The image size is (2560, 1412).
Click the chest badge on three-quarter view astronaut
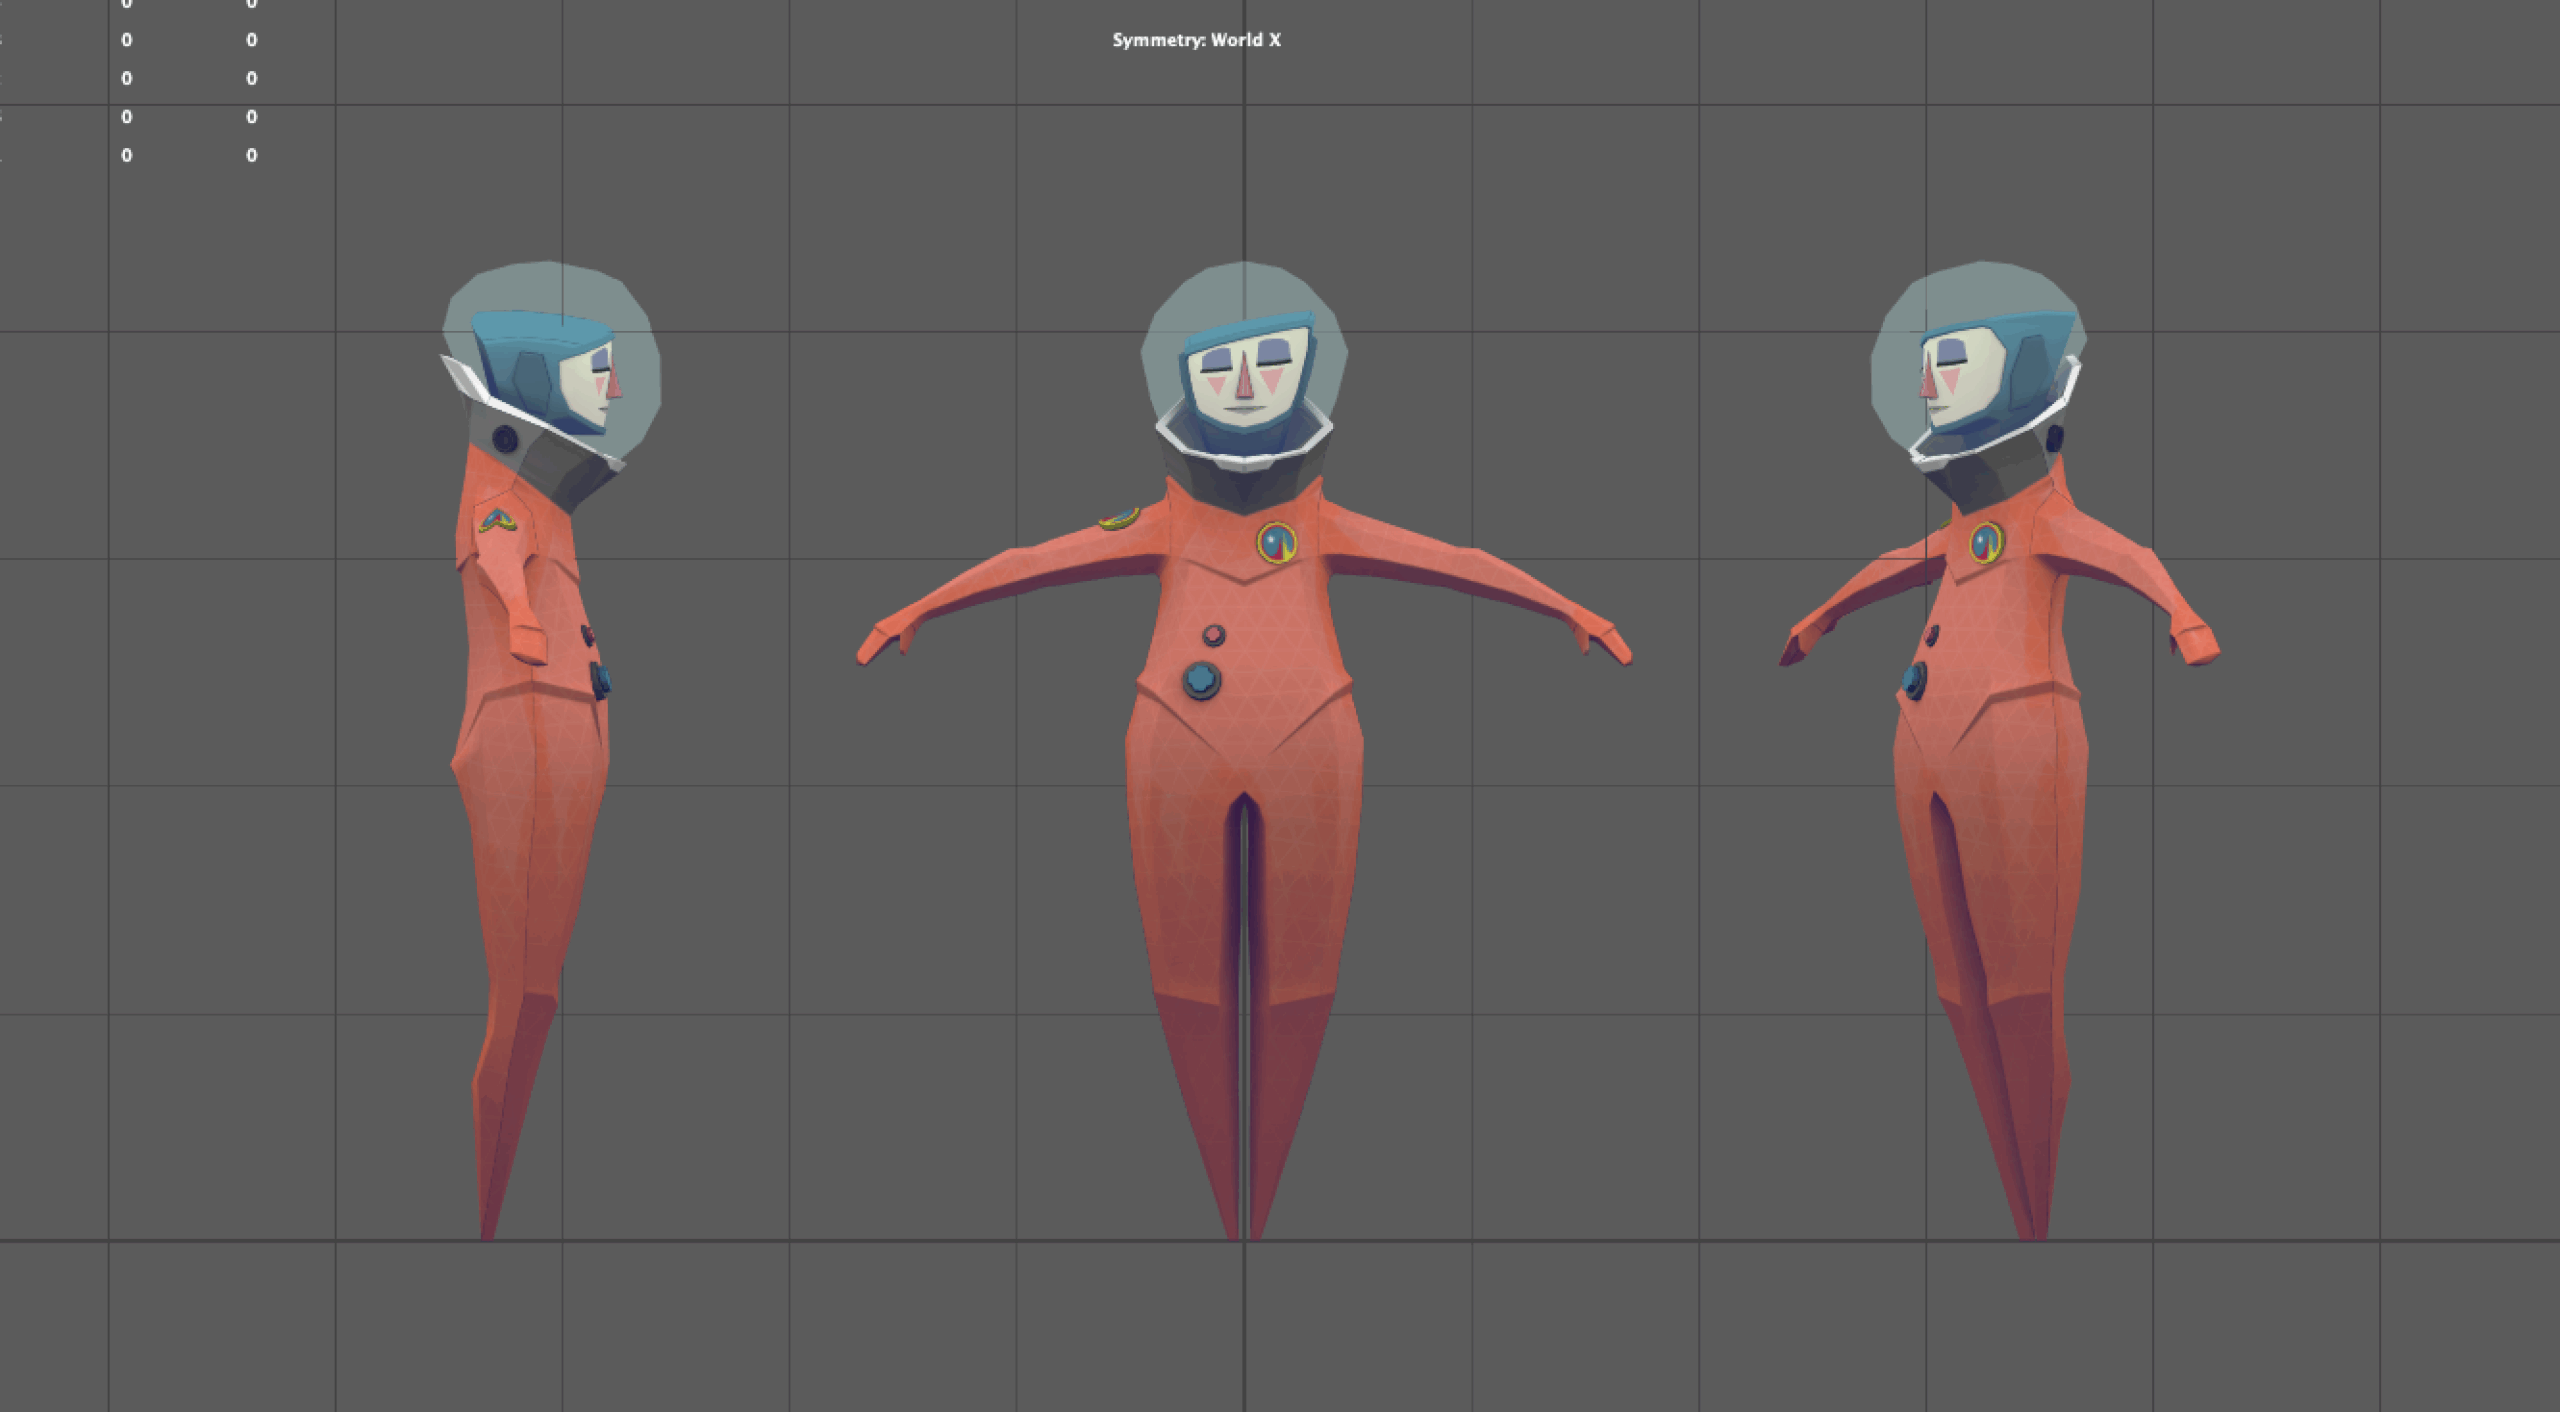point(1986,543)
